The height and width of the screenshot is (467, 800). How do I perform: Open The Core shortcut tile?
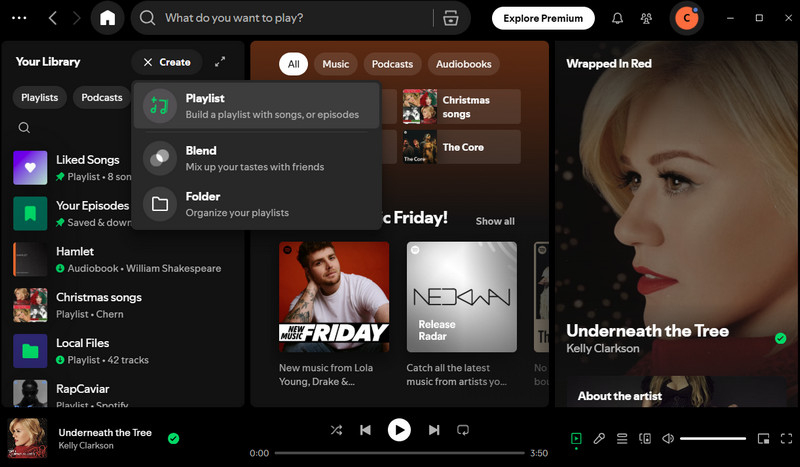(461, 147)
